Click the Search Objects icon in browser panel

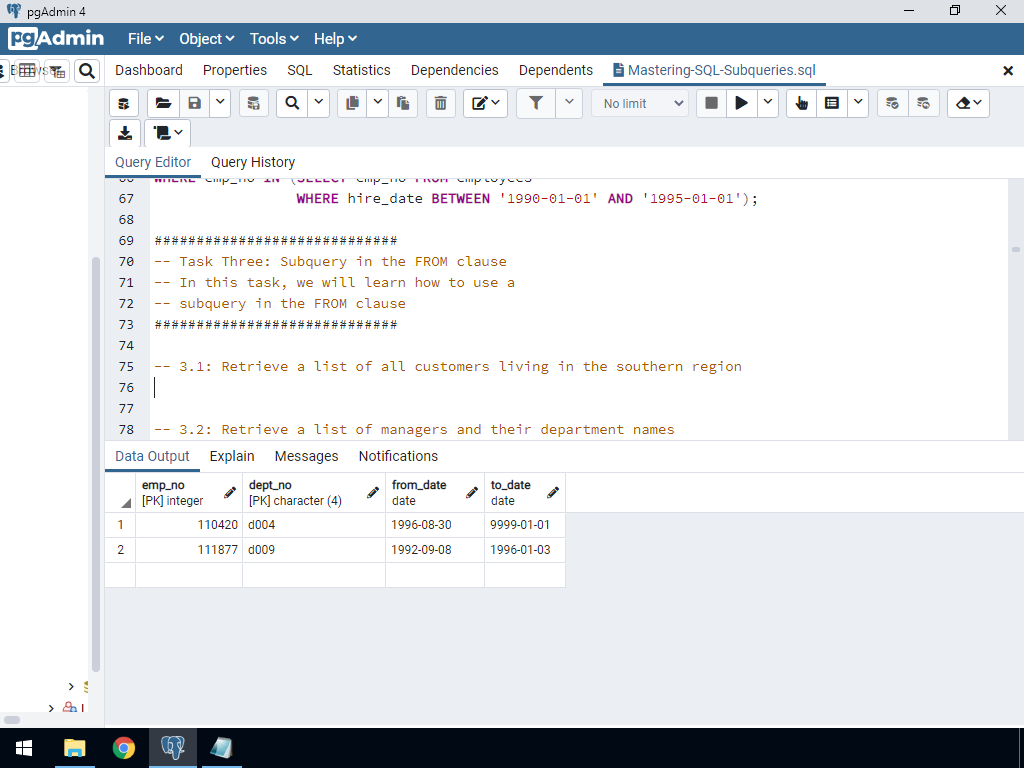point(87,70)
